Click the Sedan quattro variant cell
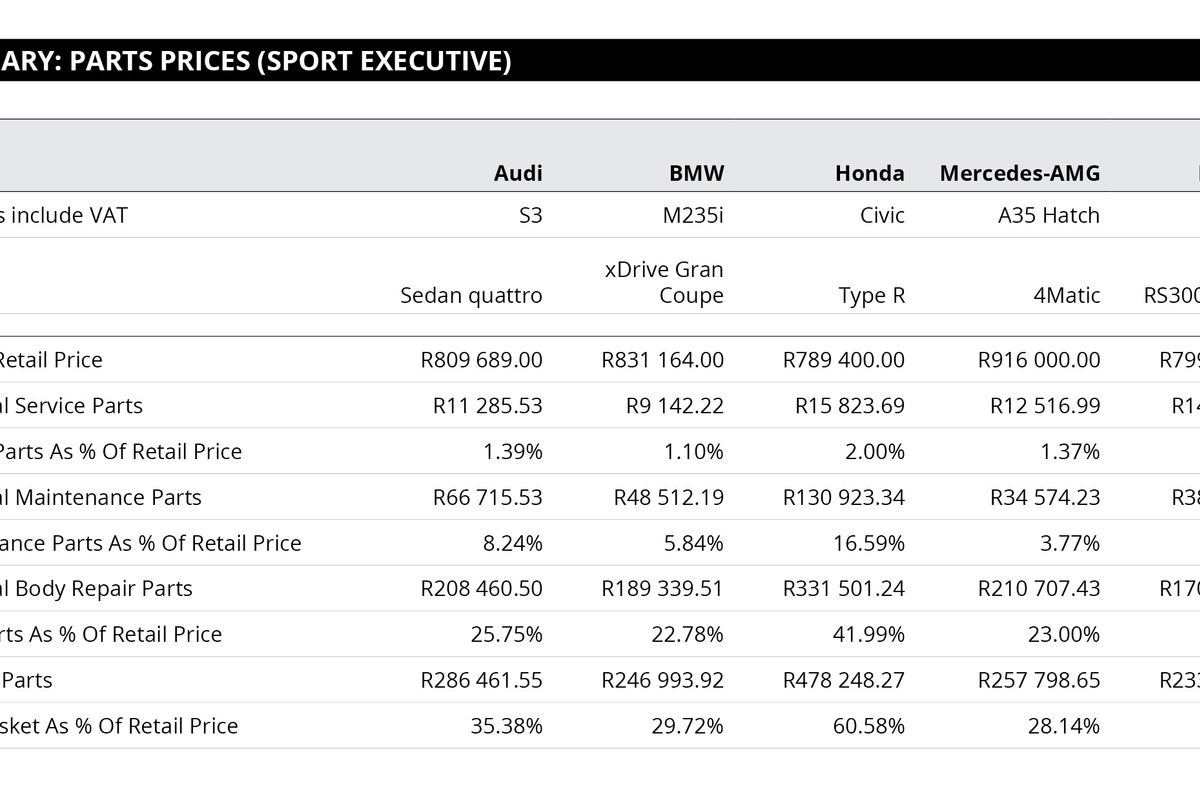Image resolution: width=1200 pixels, height=800 pixels. coord(471,295)
